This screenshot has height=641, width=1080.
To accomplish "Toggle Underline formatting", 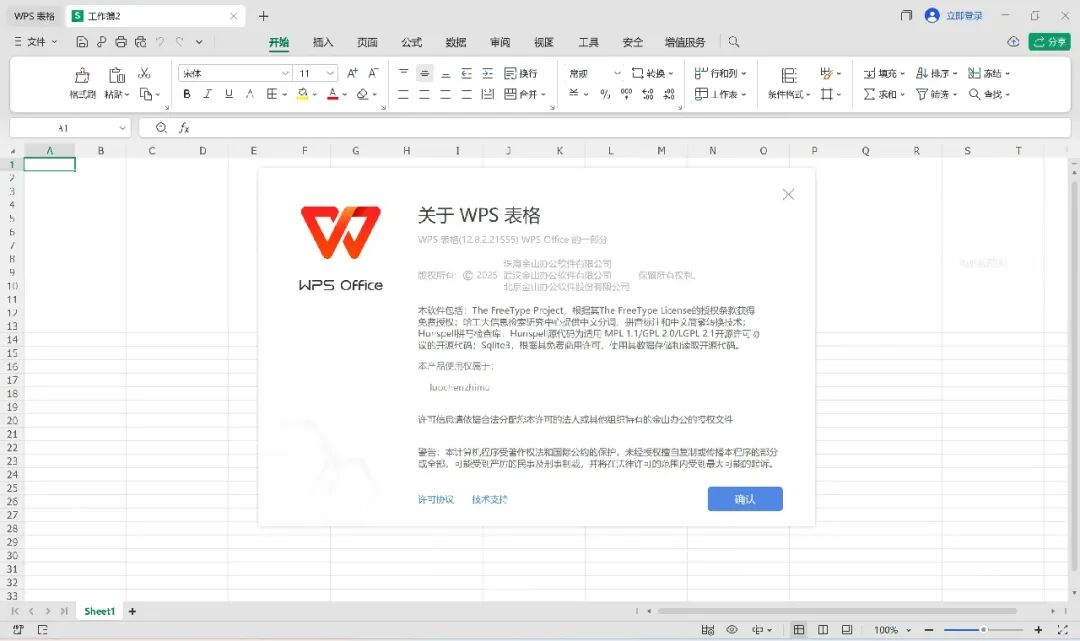I will 229,94.
